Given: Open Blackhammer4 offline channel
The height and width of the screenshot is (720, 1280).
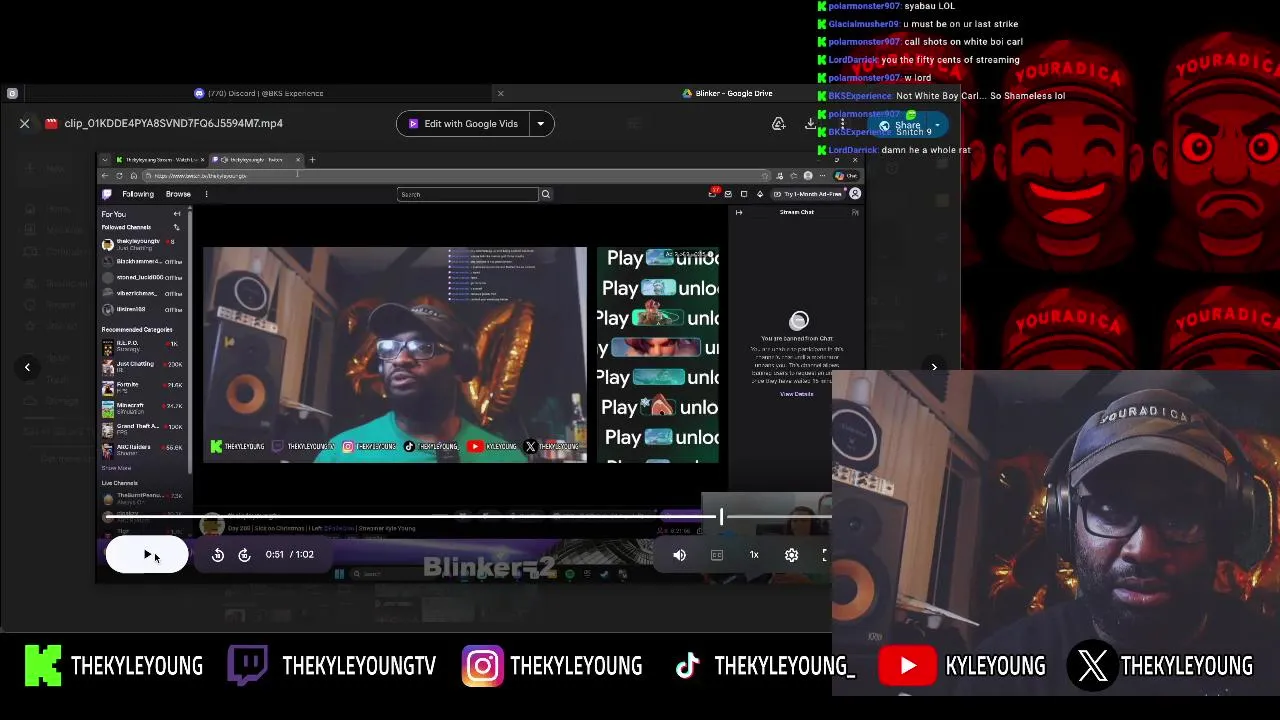Looking at the screenshot, I should 142,261.
